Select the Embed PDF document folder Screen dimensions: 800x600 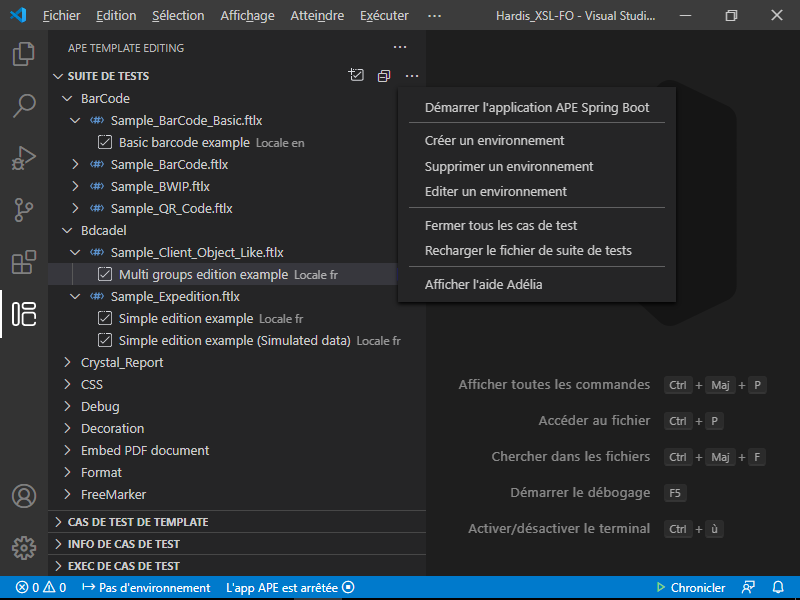(145, 451)
